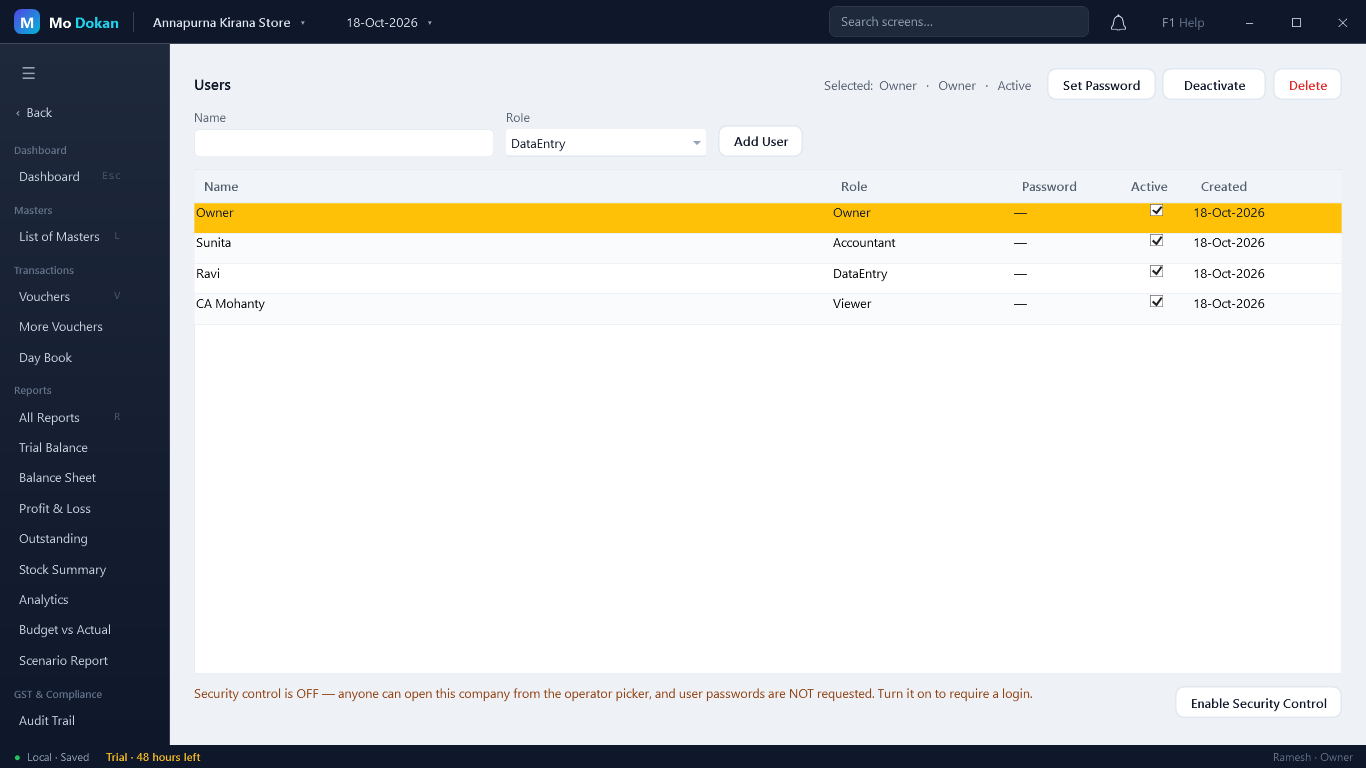
Task: Sort by the Name column header
Action: 221,187
